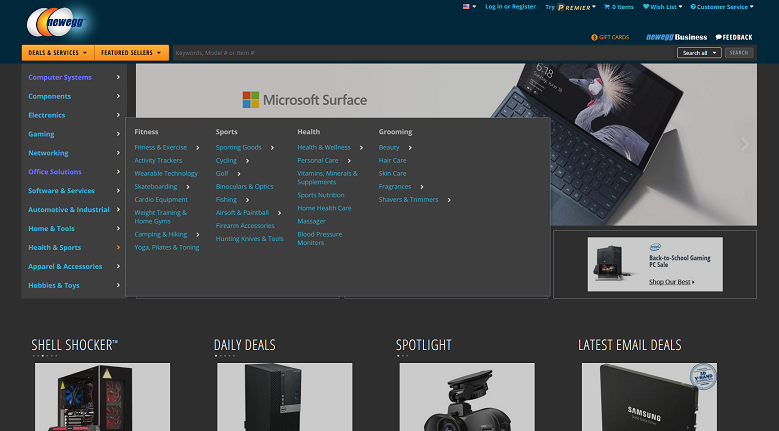Image resolution: width=779 pixels, height=431 pixels.
Task: Open Shell Shocker gaming PC thumbnail
Action: tap(102, 397)
